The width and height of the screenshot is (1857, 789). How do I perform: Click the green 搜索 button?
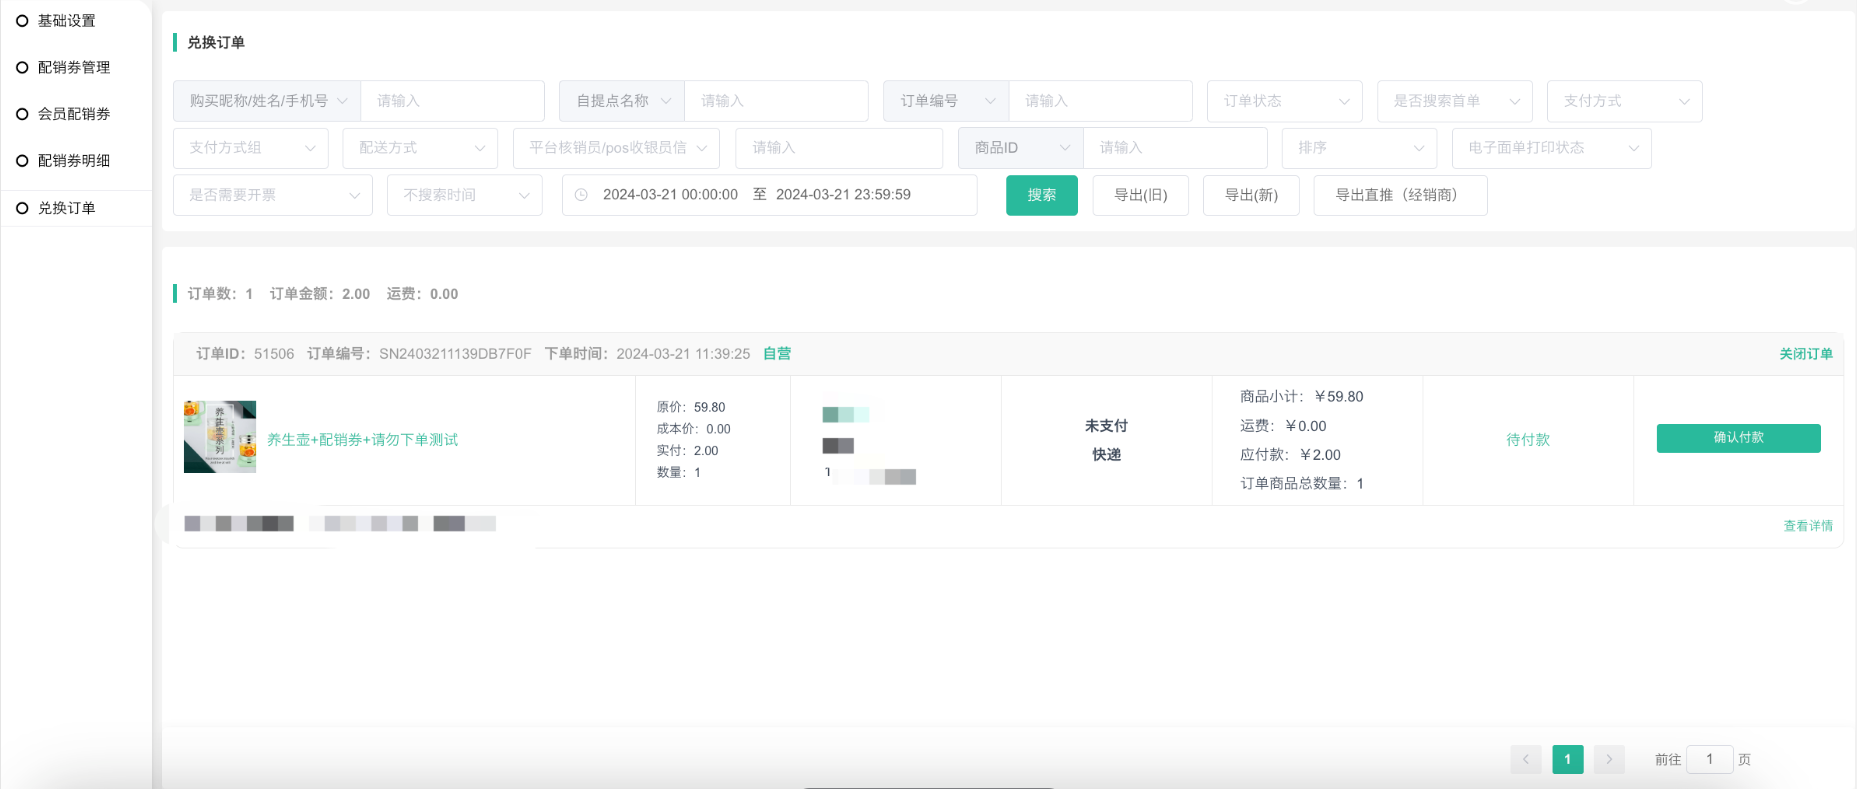(1041, 195)
